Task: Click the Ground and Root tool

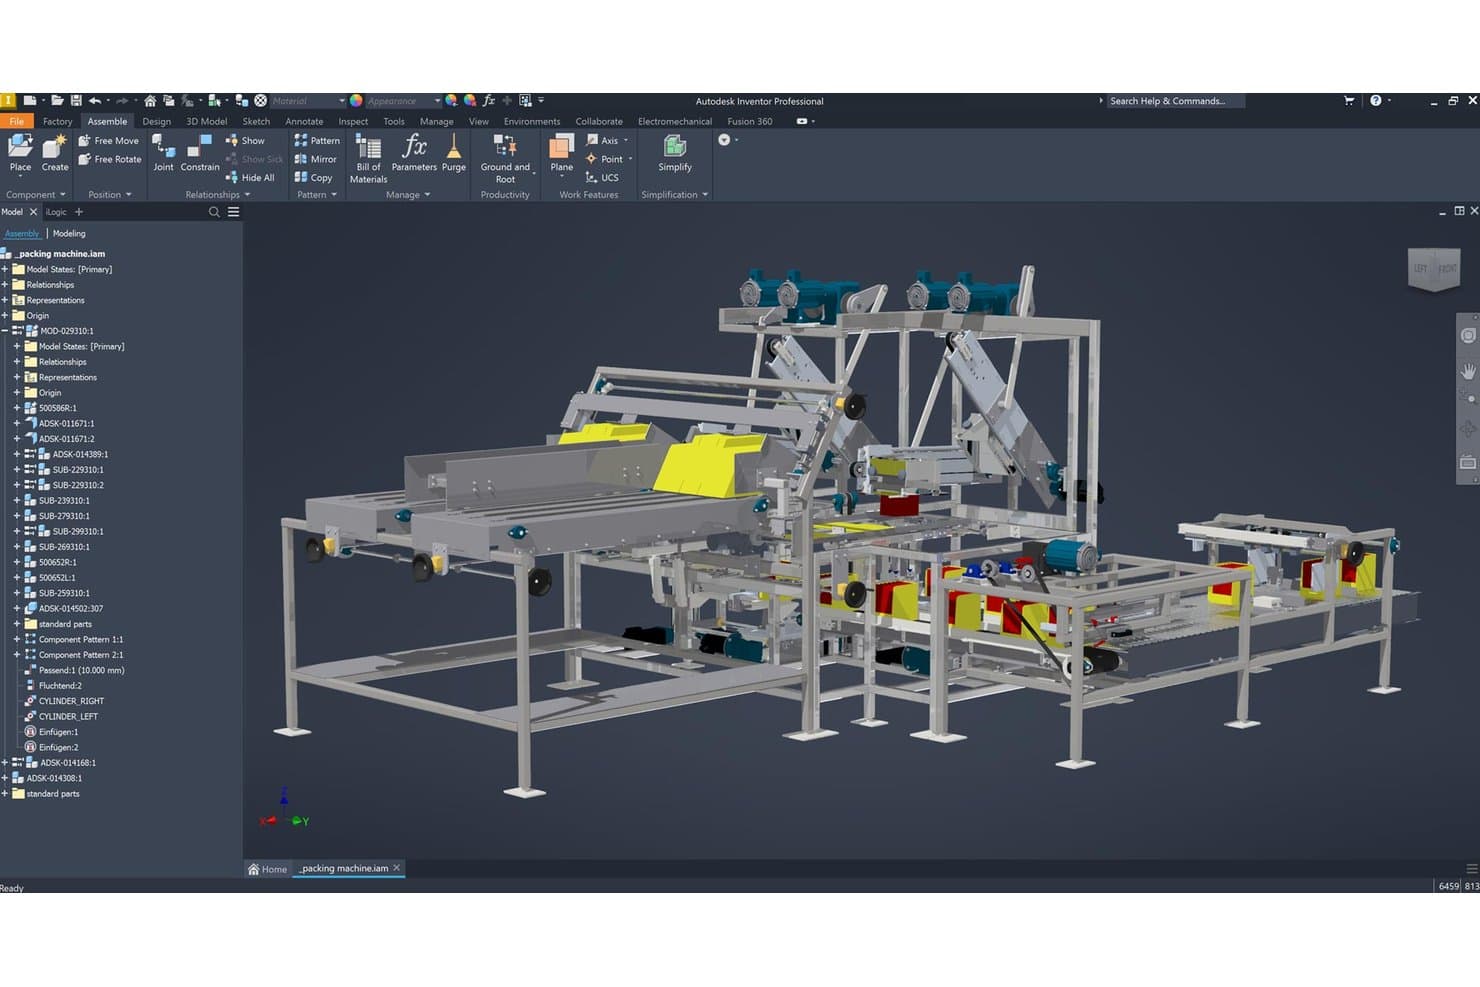Action: (x=505, y=159)
